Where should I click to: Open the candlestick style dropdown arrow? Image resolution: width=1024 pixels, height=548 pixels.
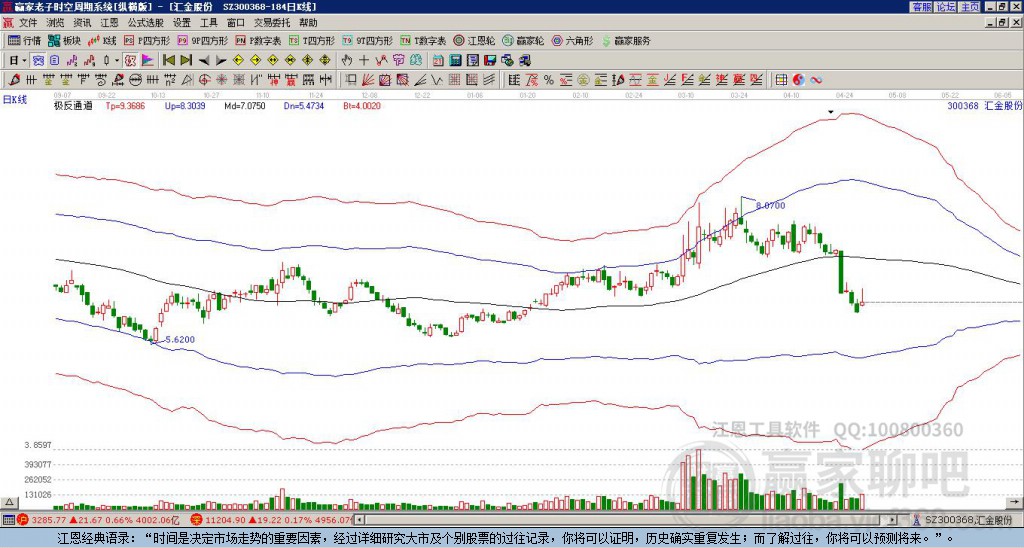click(x=116, y=61)
